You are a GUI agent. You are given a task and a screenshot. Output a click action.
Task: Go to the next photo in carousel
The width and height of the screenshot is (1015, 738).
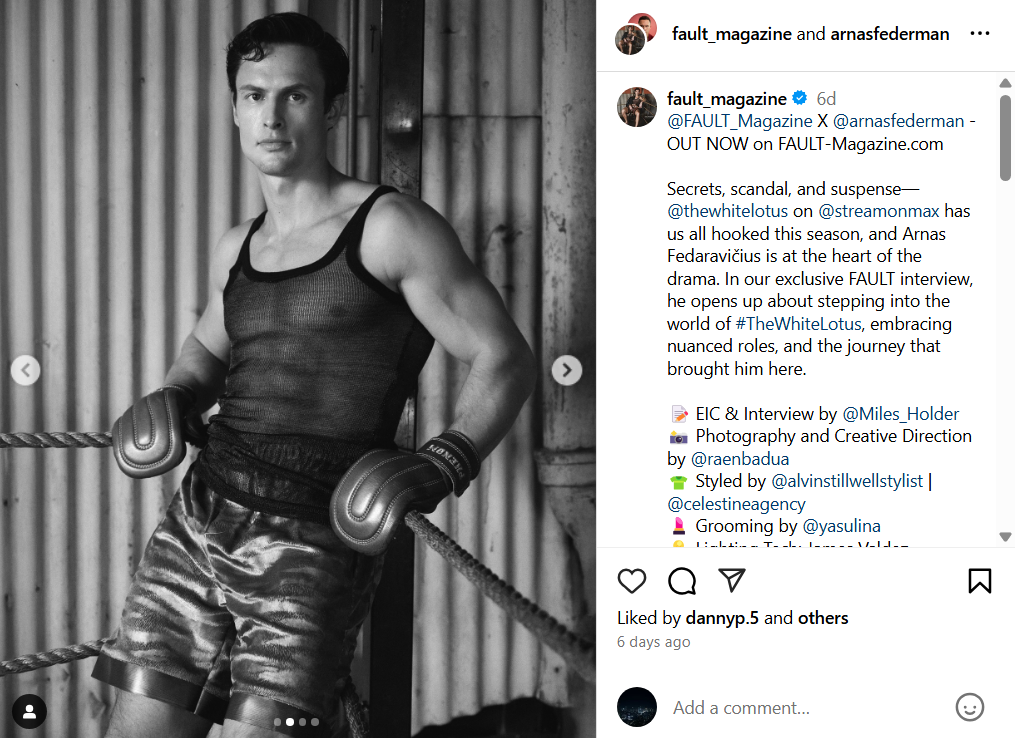pyautogui.click(x=567, y=371)
